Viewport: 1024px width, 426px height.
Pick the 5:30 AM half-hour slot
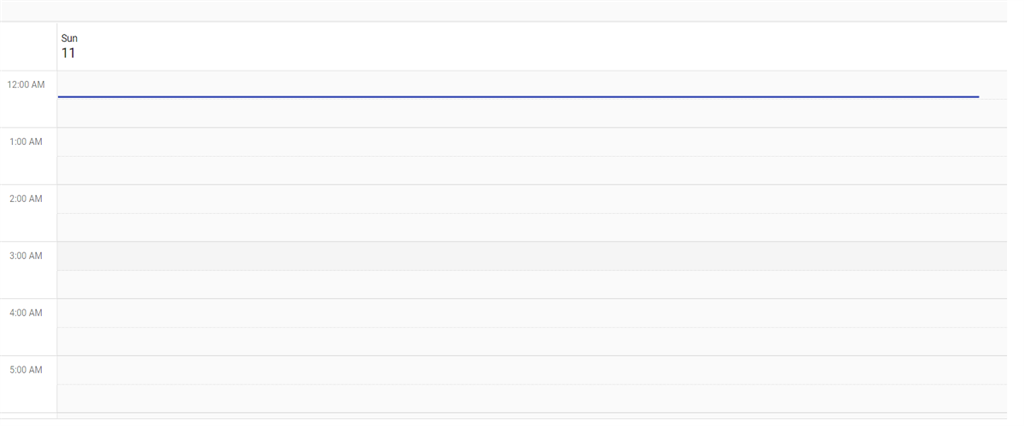click(x=530, y=399)
